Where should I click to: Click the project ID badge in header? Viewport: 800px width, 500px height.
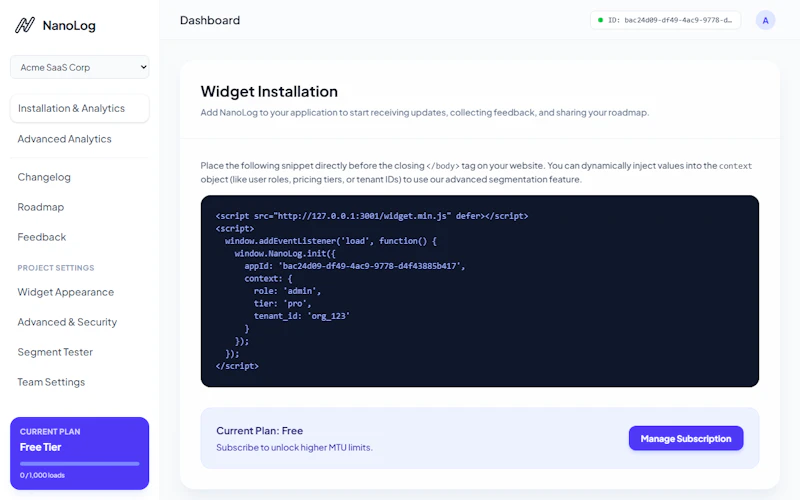coord(665,20)
